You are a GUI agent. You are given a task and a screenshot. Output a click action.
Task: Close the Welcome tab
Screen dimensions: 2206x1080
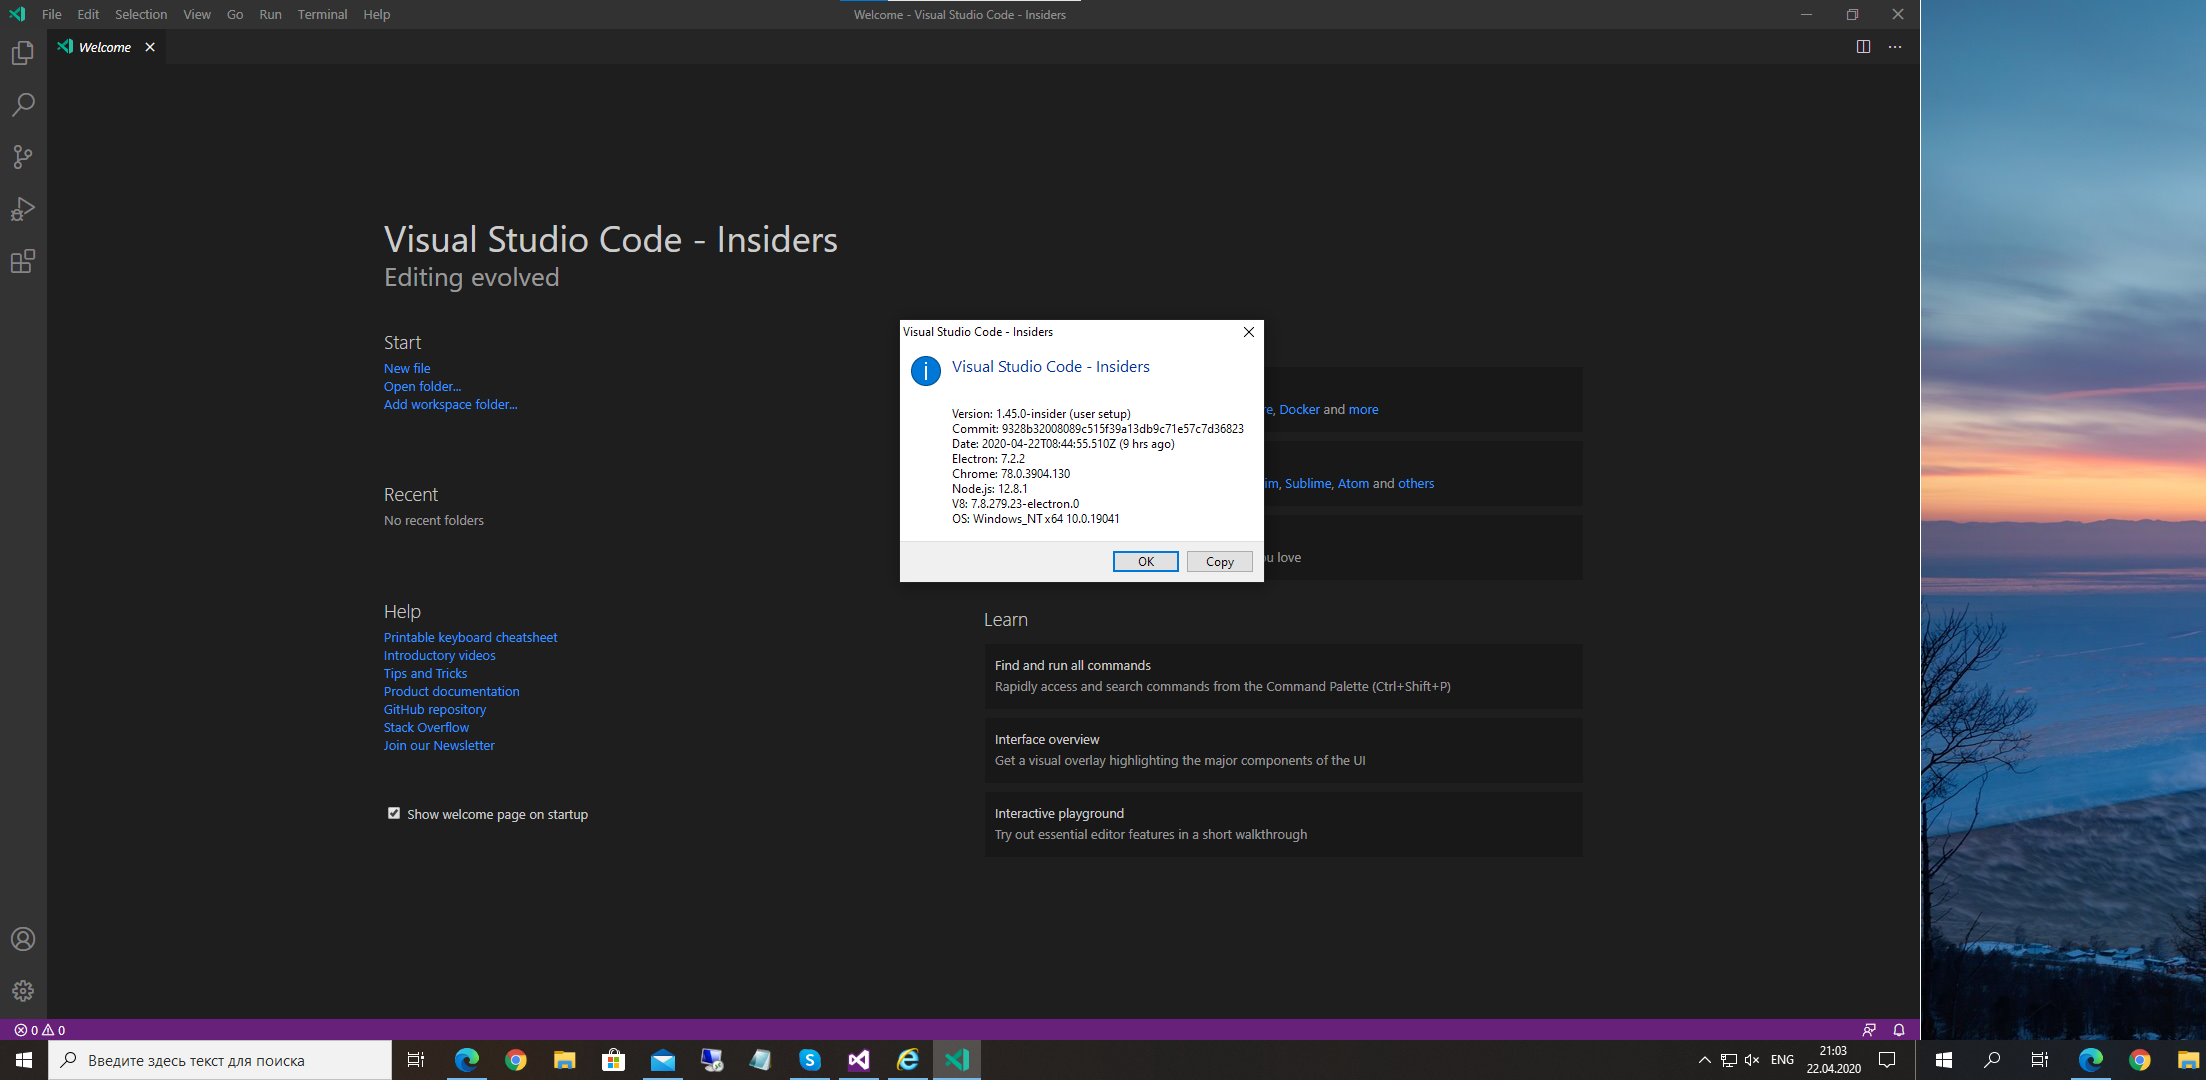[150, 47]
